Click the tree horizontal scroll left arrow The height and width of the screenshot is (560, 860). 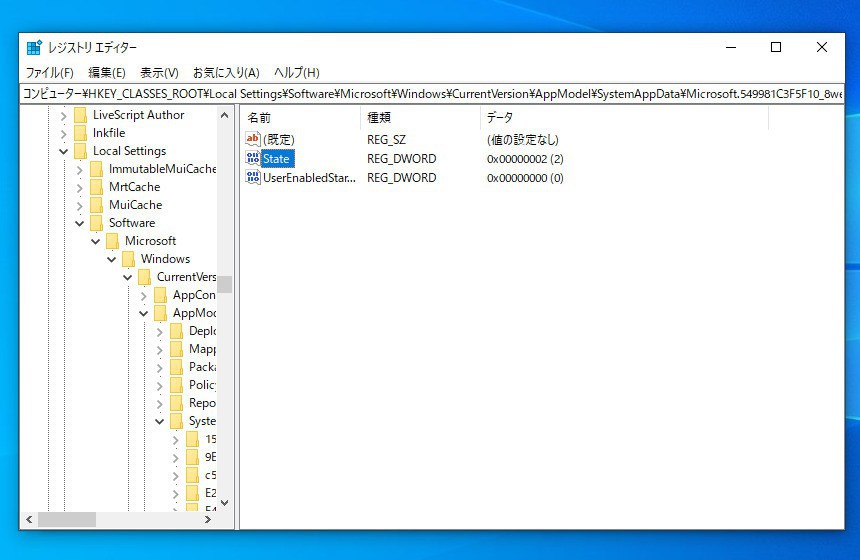point(29,519)
